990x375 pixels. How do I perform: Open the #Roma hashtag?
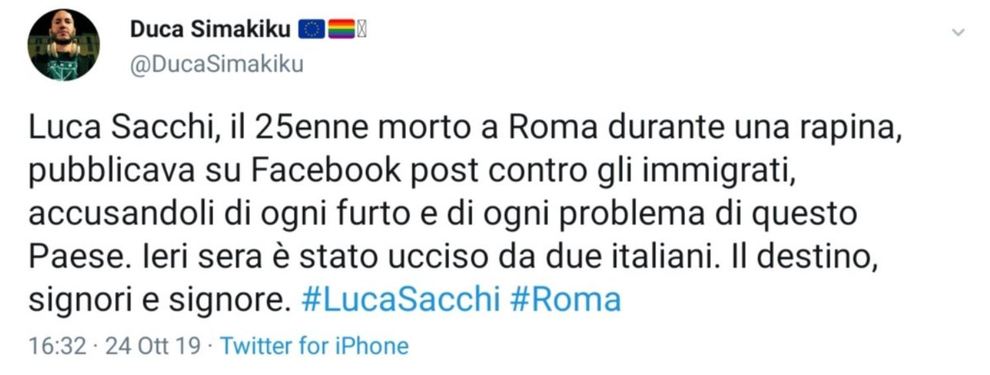pos(564,299)
